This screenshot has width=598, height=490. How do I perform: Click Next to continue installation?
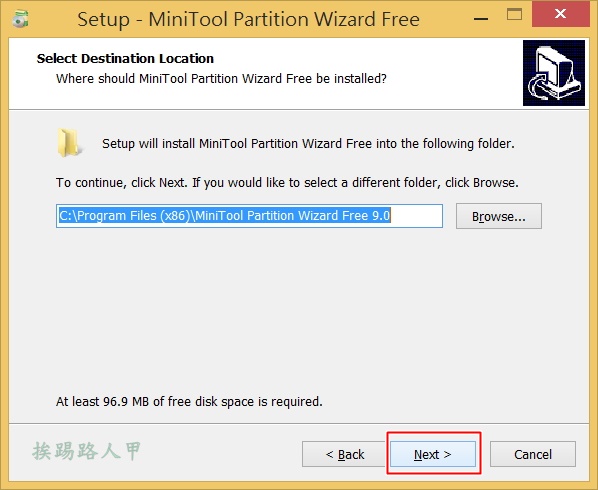(x=433, y=454)
